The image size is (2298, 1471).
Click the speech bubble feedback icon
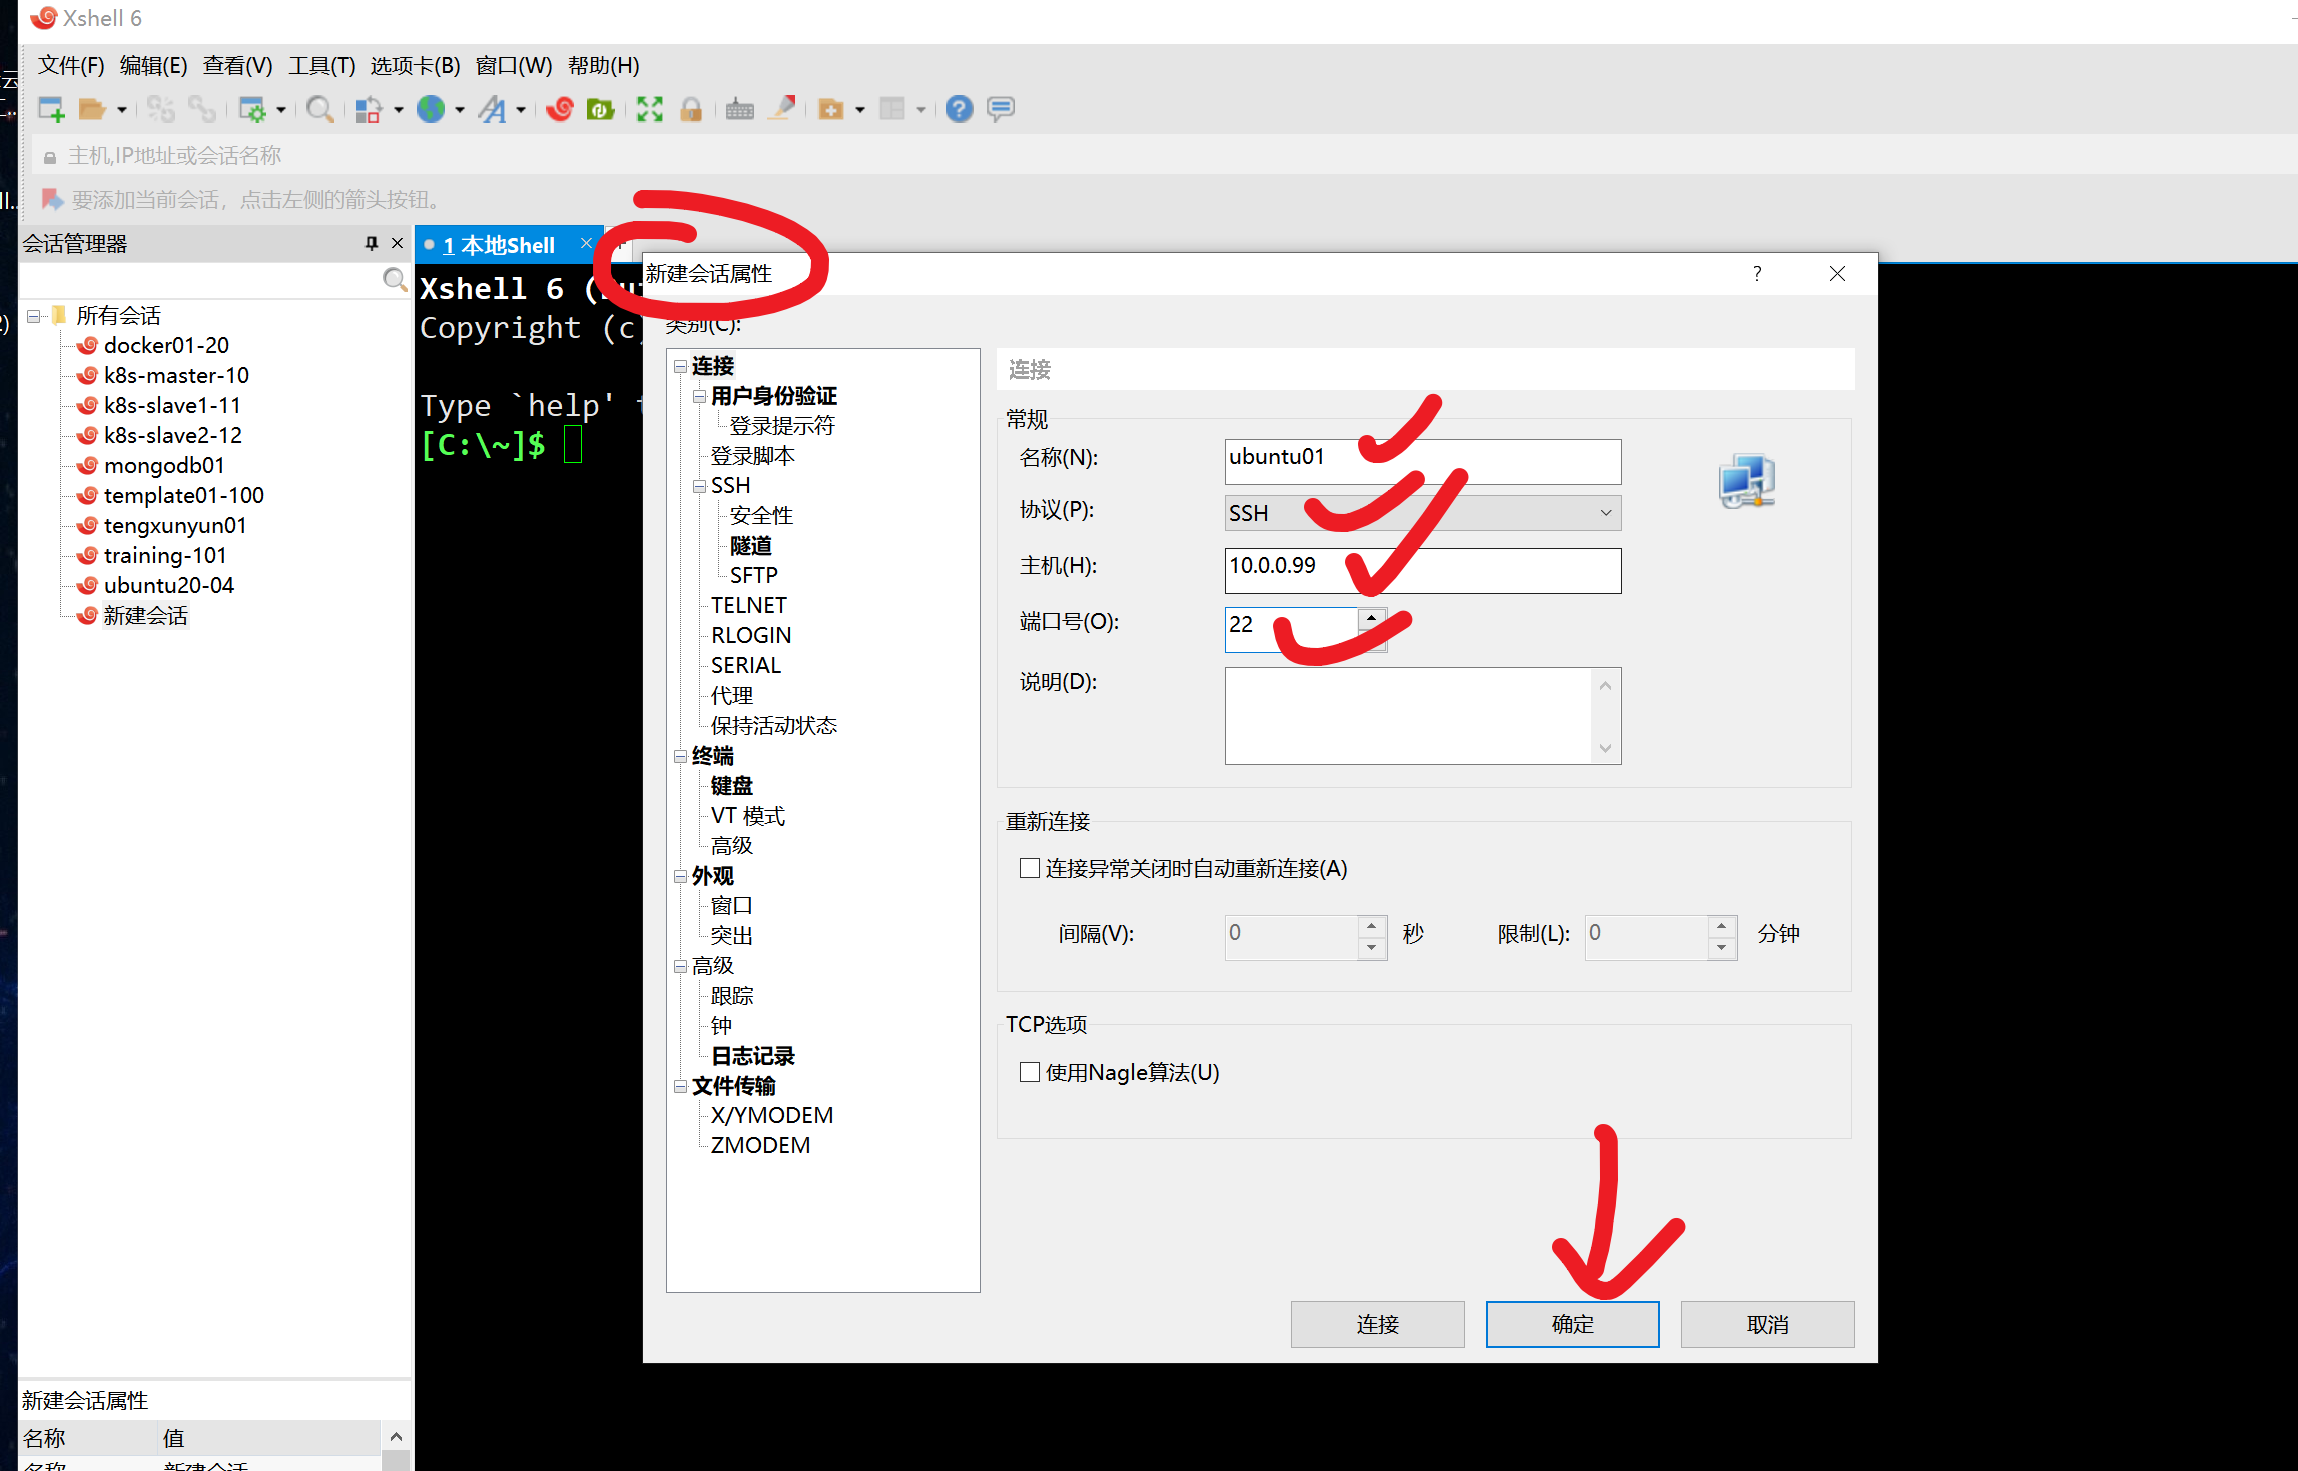click(1001, 109)
